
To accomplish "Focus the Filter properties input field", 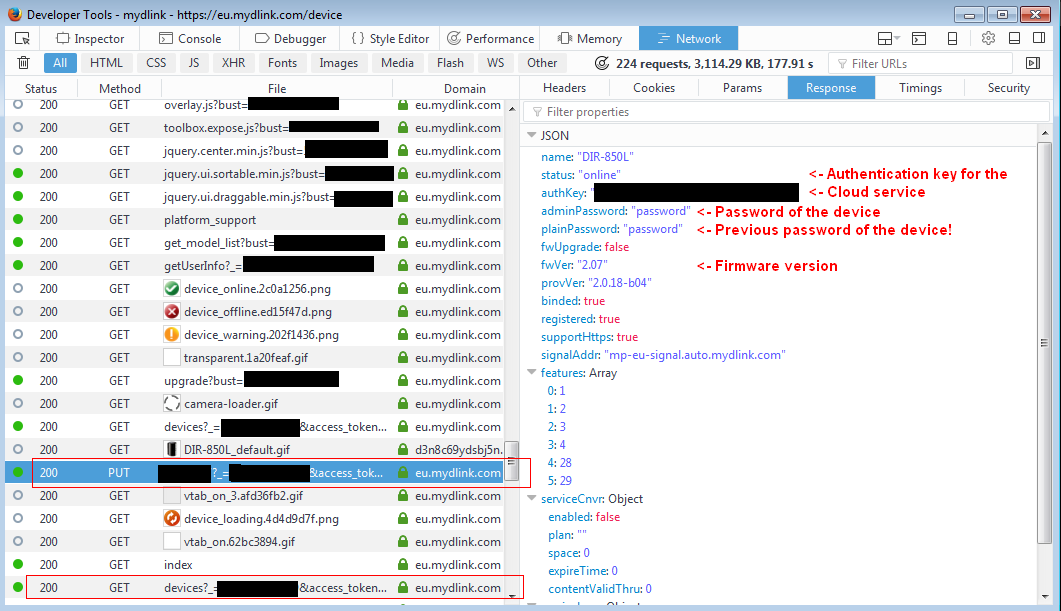I will pos(786,112).
